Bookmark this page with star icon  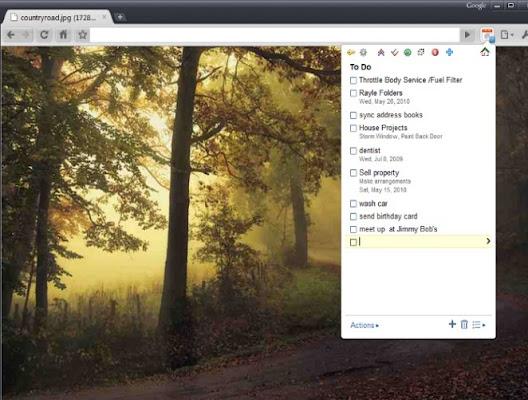pyautogui.click(x=82, y=35)
